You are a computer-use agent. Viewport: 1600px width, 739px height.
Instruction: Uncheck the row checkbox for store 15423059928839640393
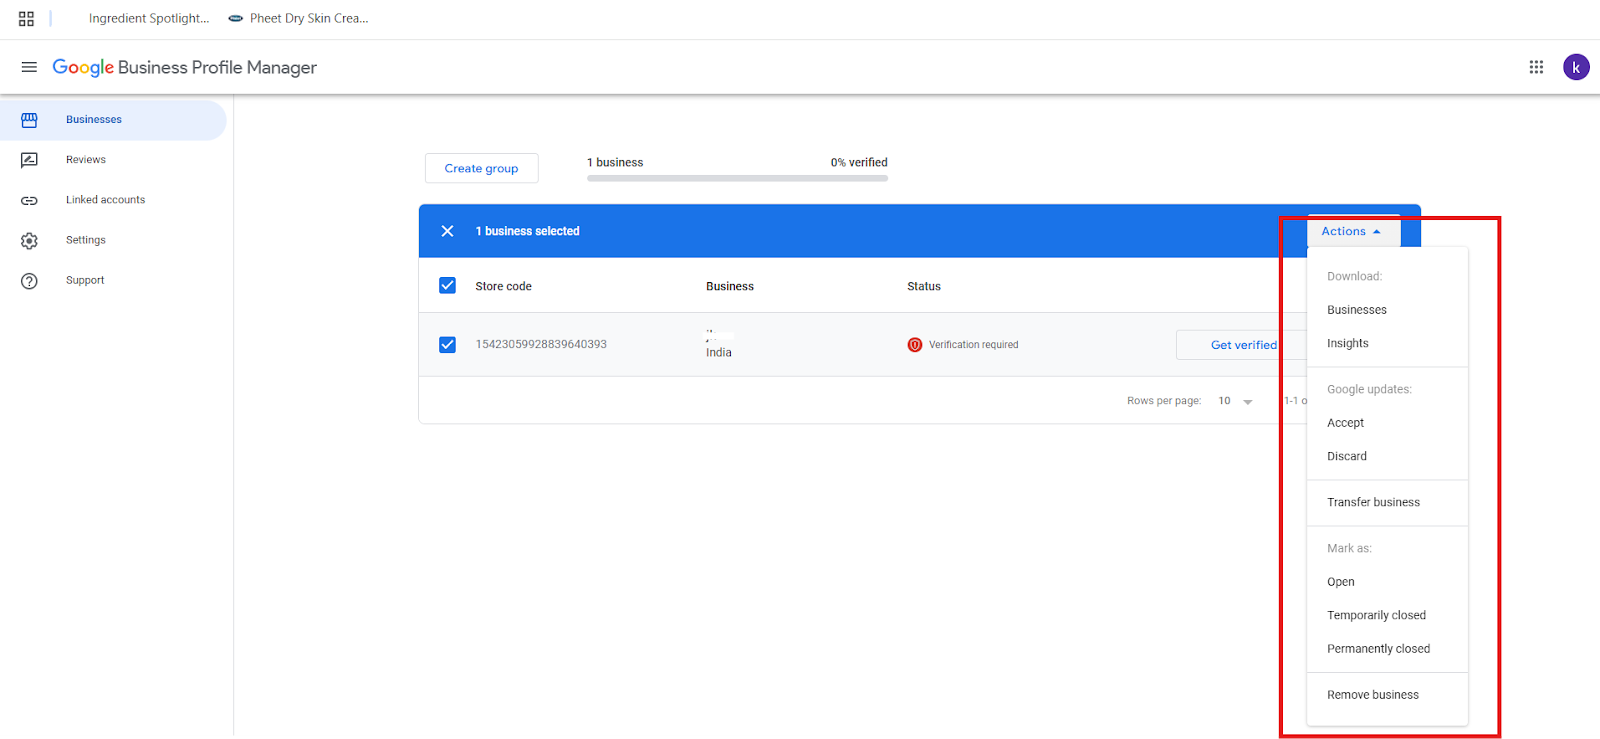447,345
